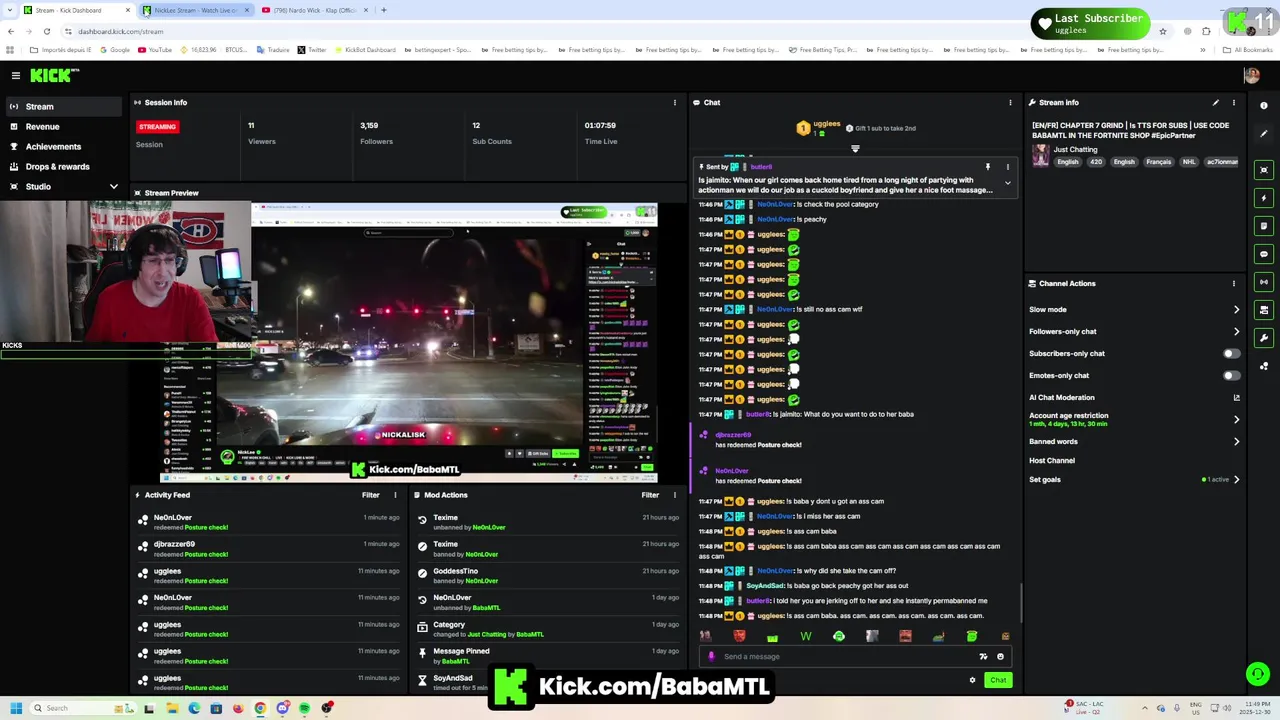1280x720 pixels.
Task: Click Host Channel action
Action: pyautogui.click(x=1052, y=461)
